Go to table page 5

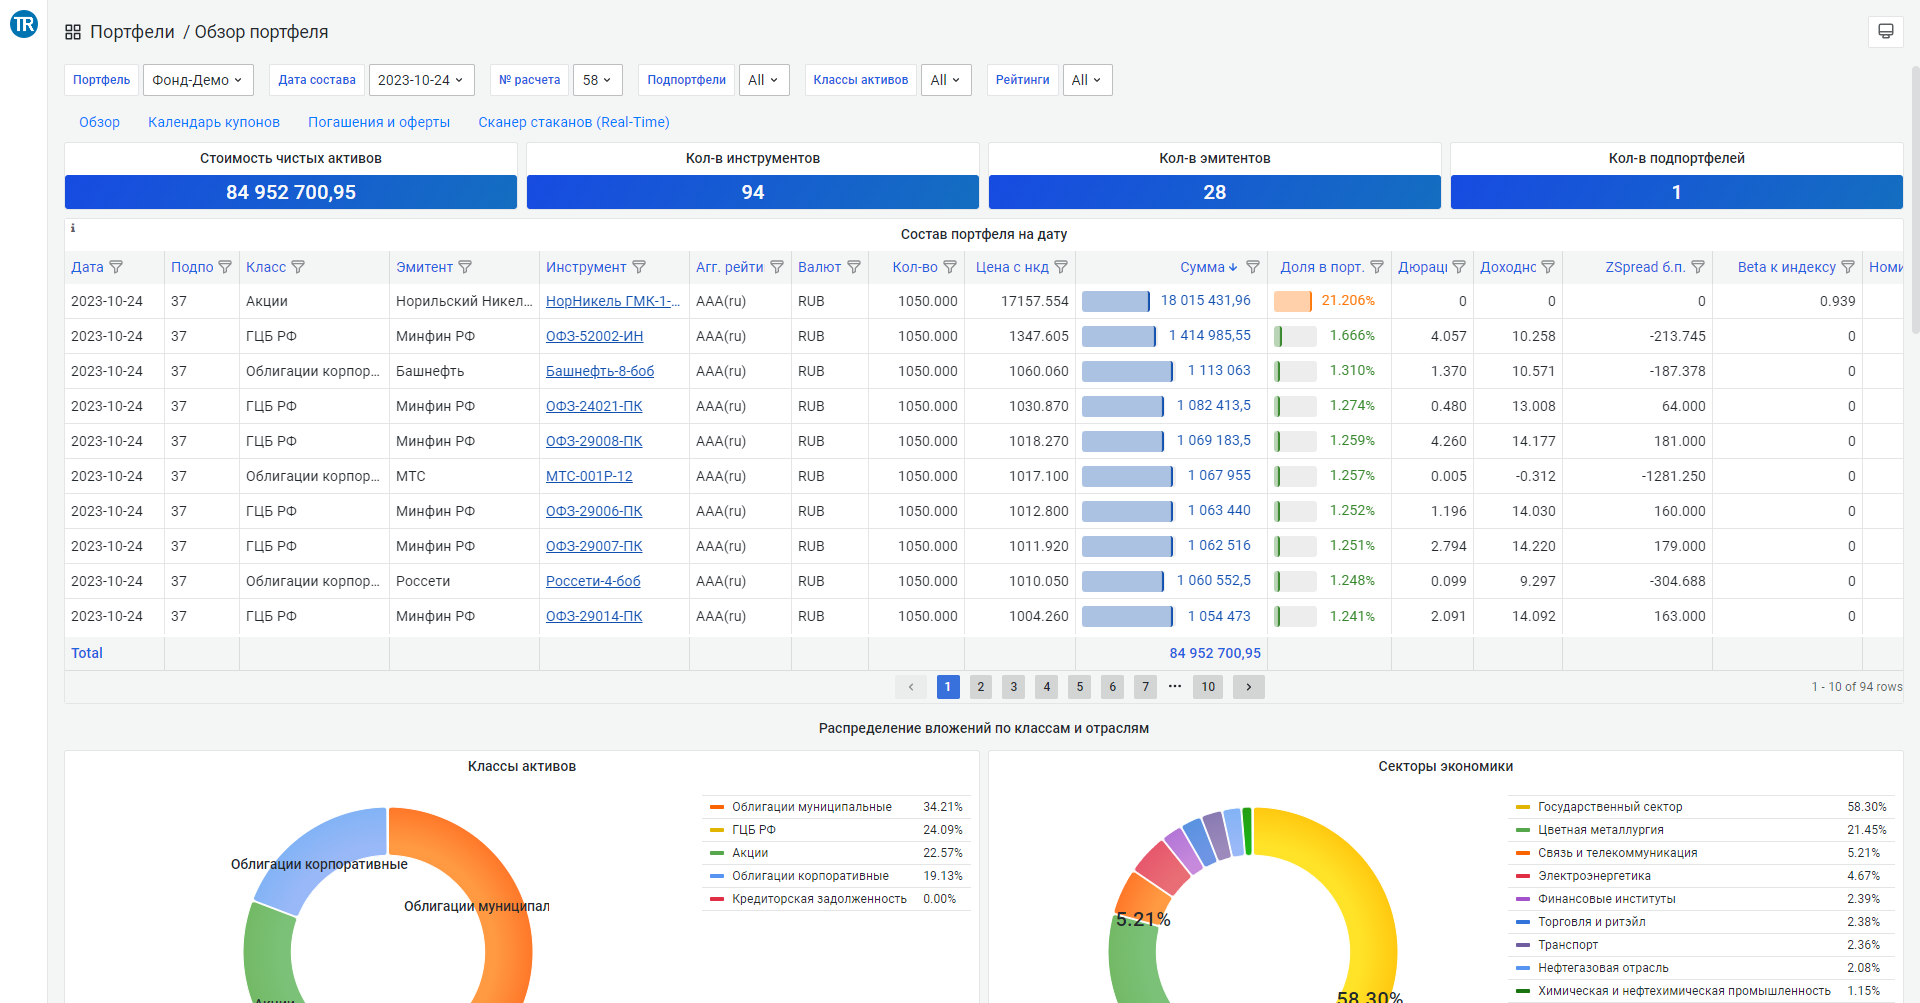[1080, 687]
